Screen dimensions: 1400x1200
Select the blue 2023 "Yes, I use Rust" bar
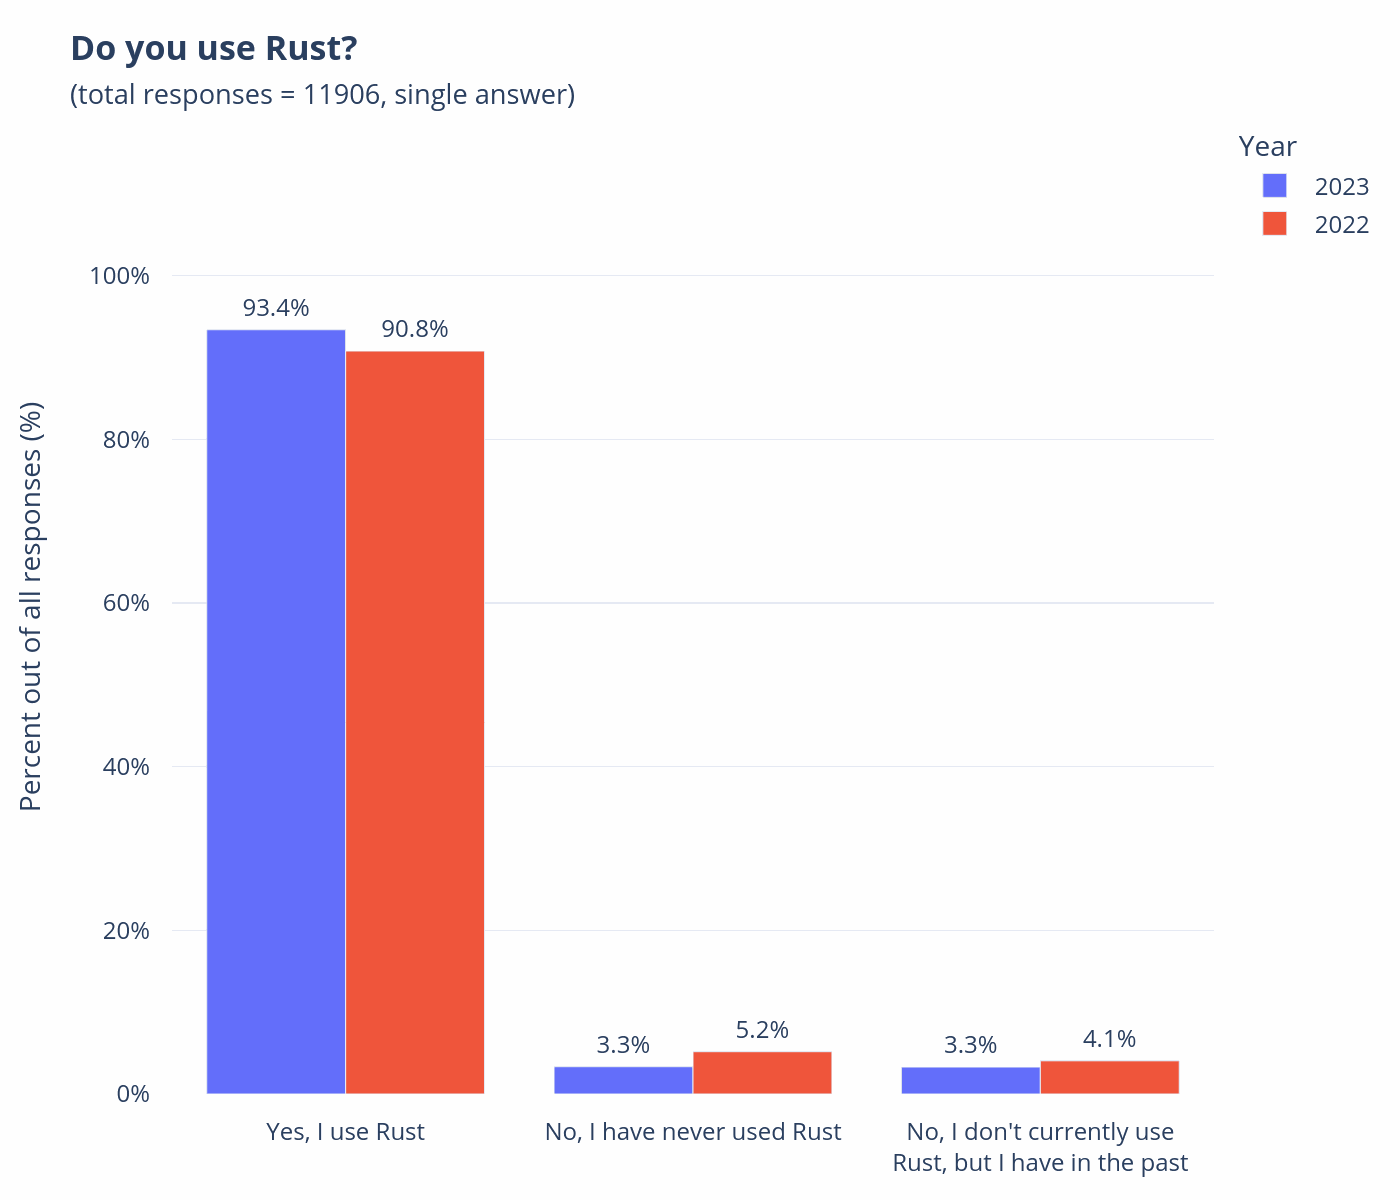tap(276, 711)
